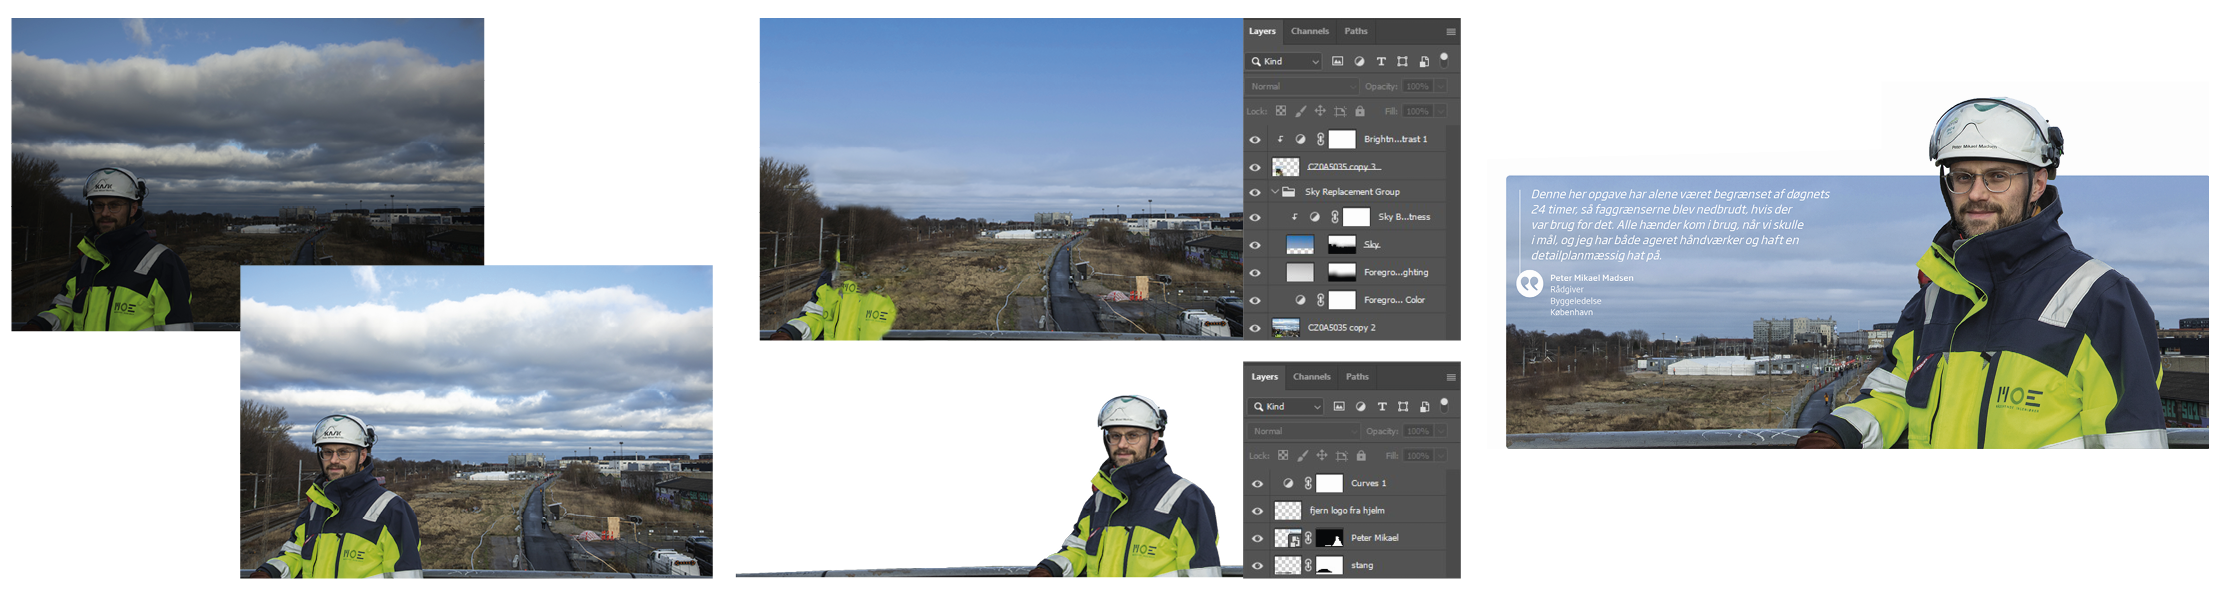Open upper Layers panel hamburger menu

pos(1450,32)
